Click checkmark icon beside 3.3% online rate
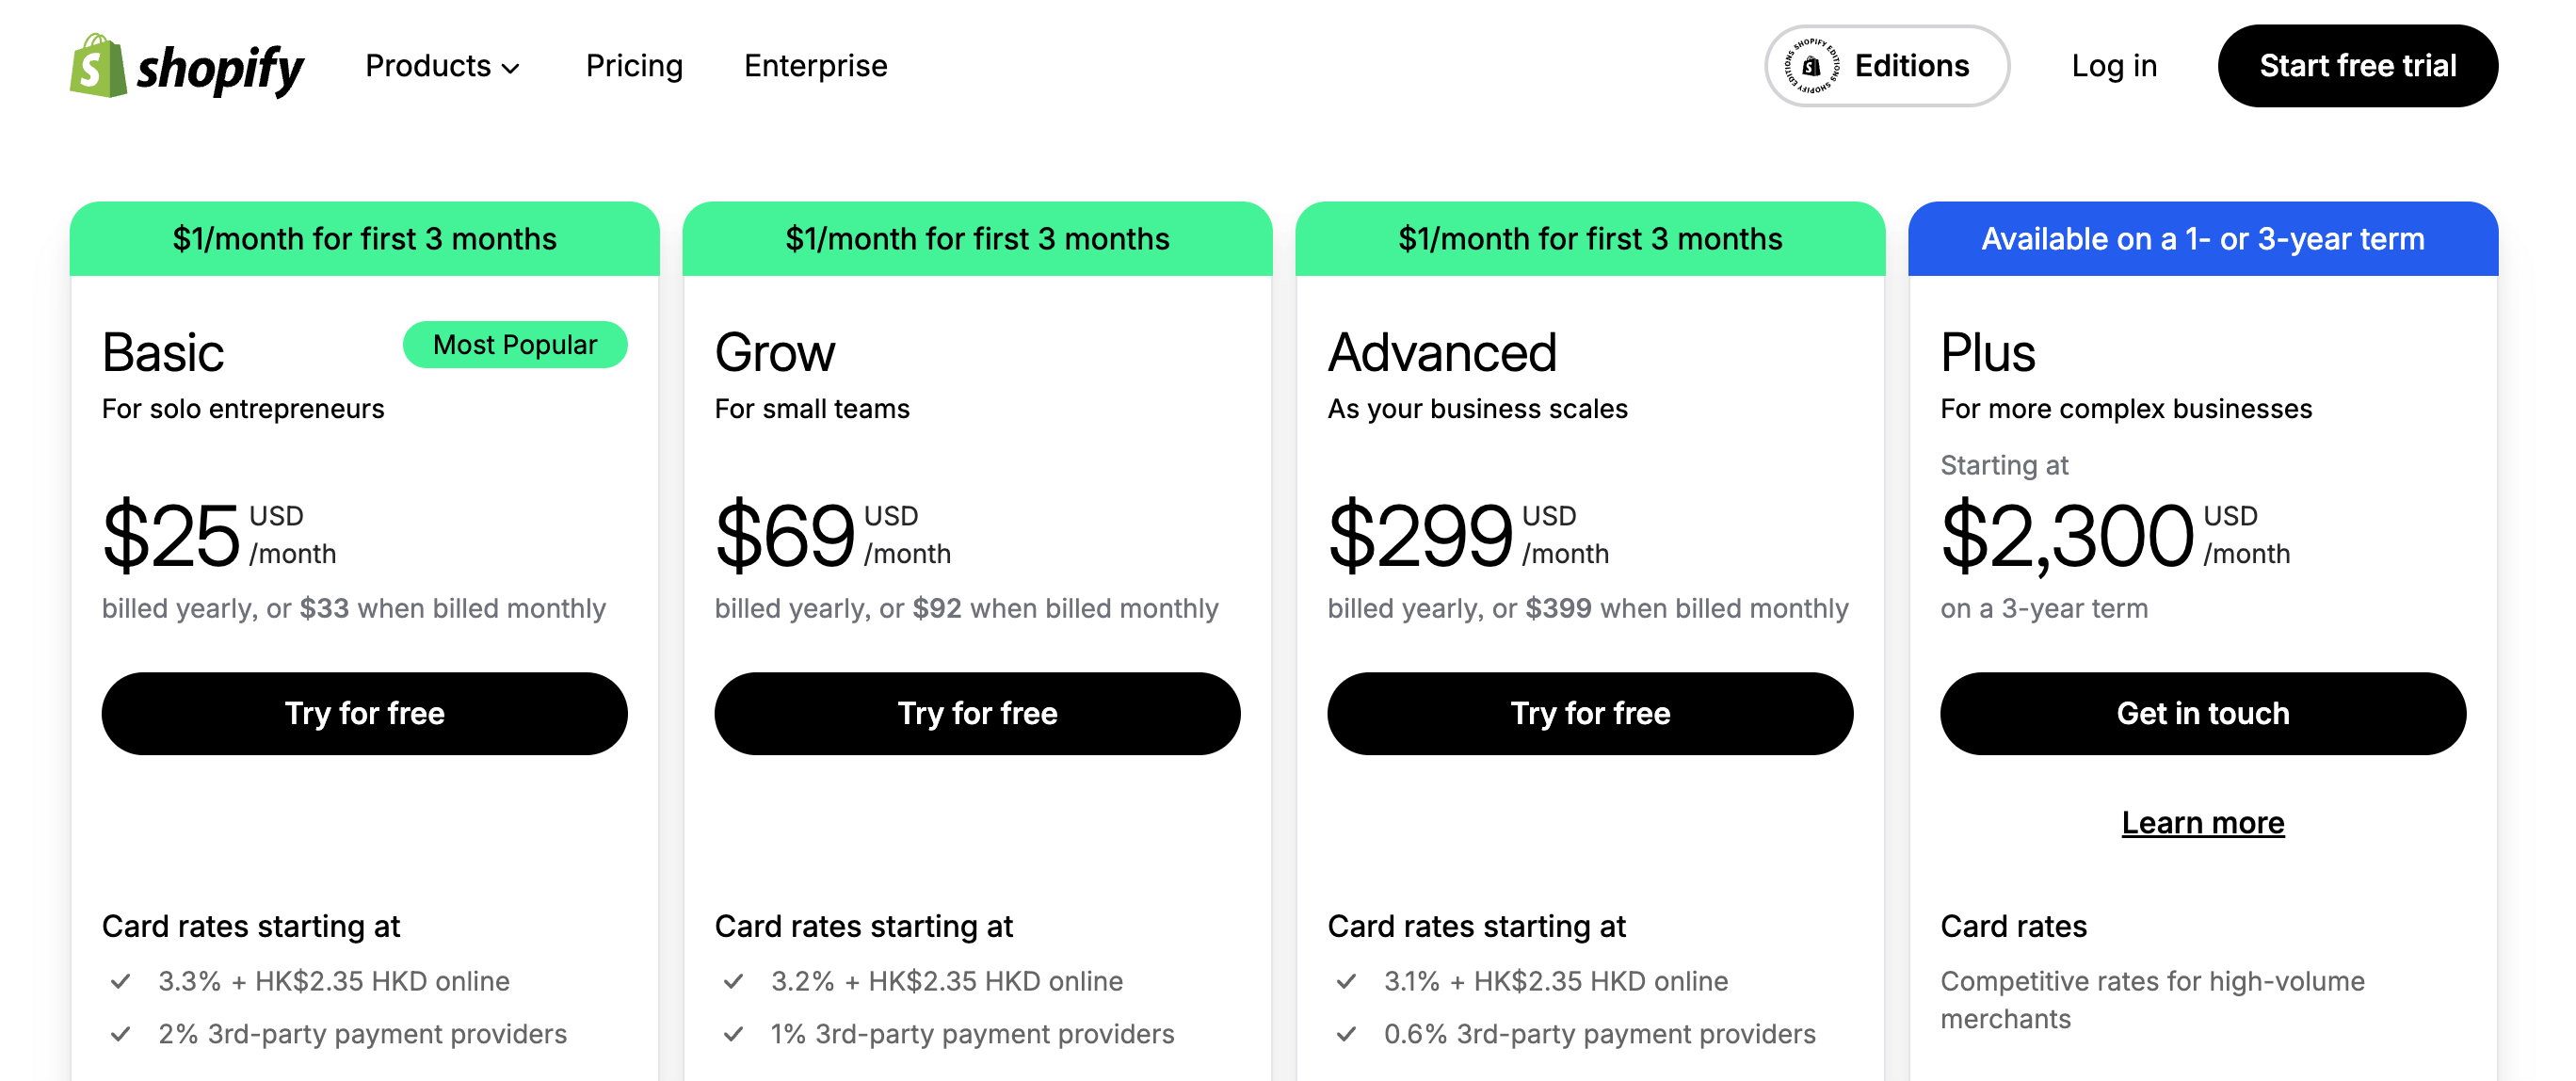The width and height of the screenshot is (2576, 1081). tap(121, 981)
